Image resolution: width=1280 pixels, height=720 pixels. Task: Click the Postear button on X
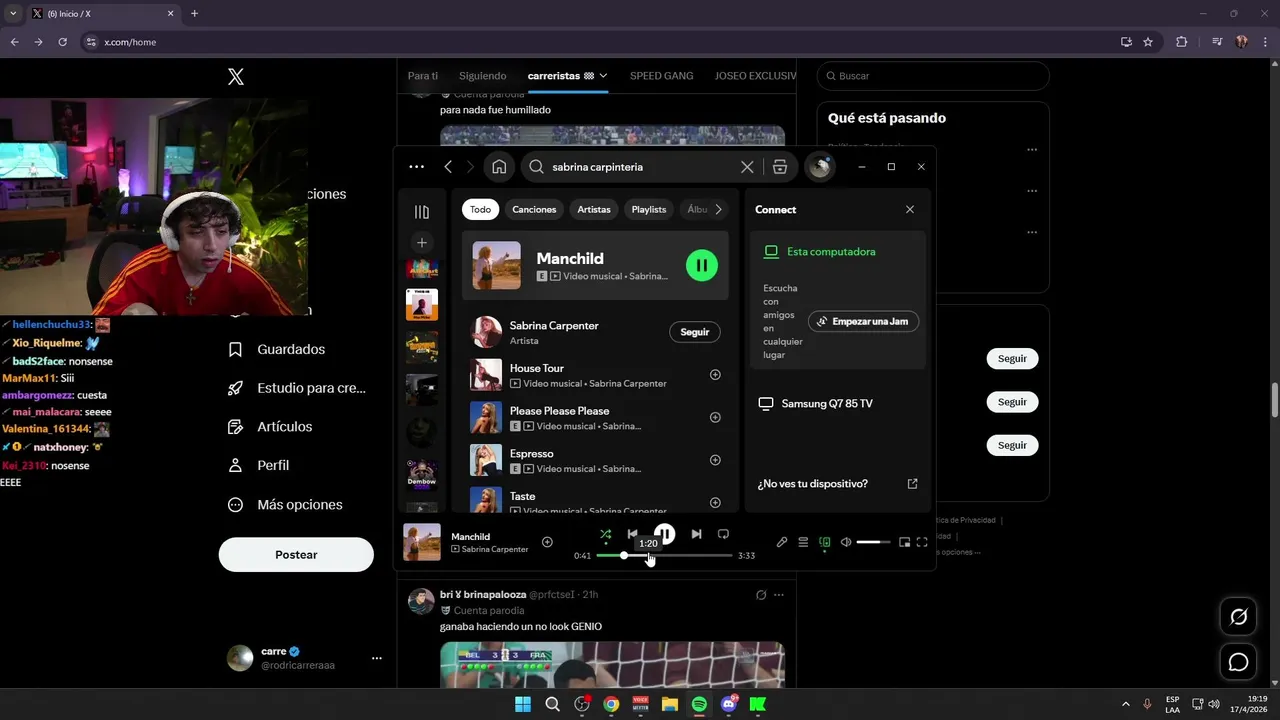[296, 555]
